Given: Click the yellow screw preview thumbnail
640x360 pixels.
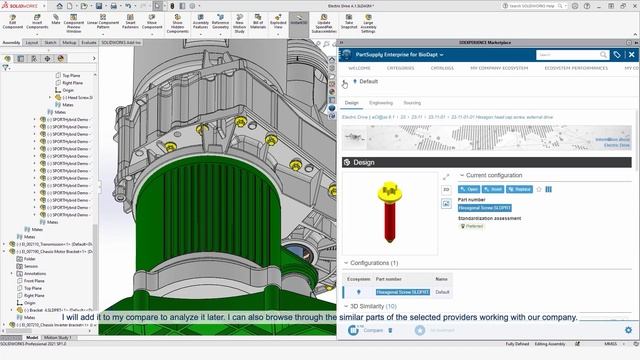Looking at the screenshot, I should (390, 213).
